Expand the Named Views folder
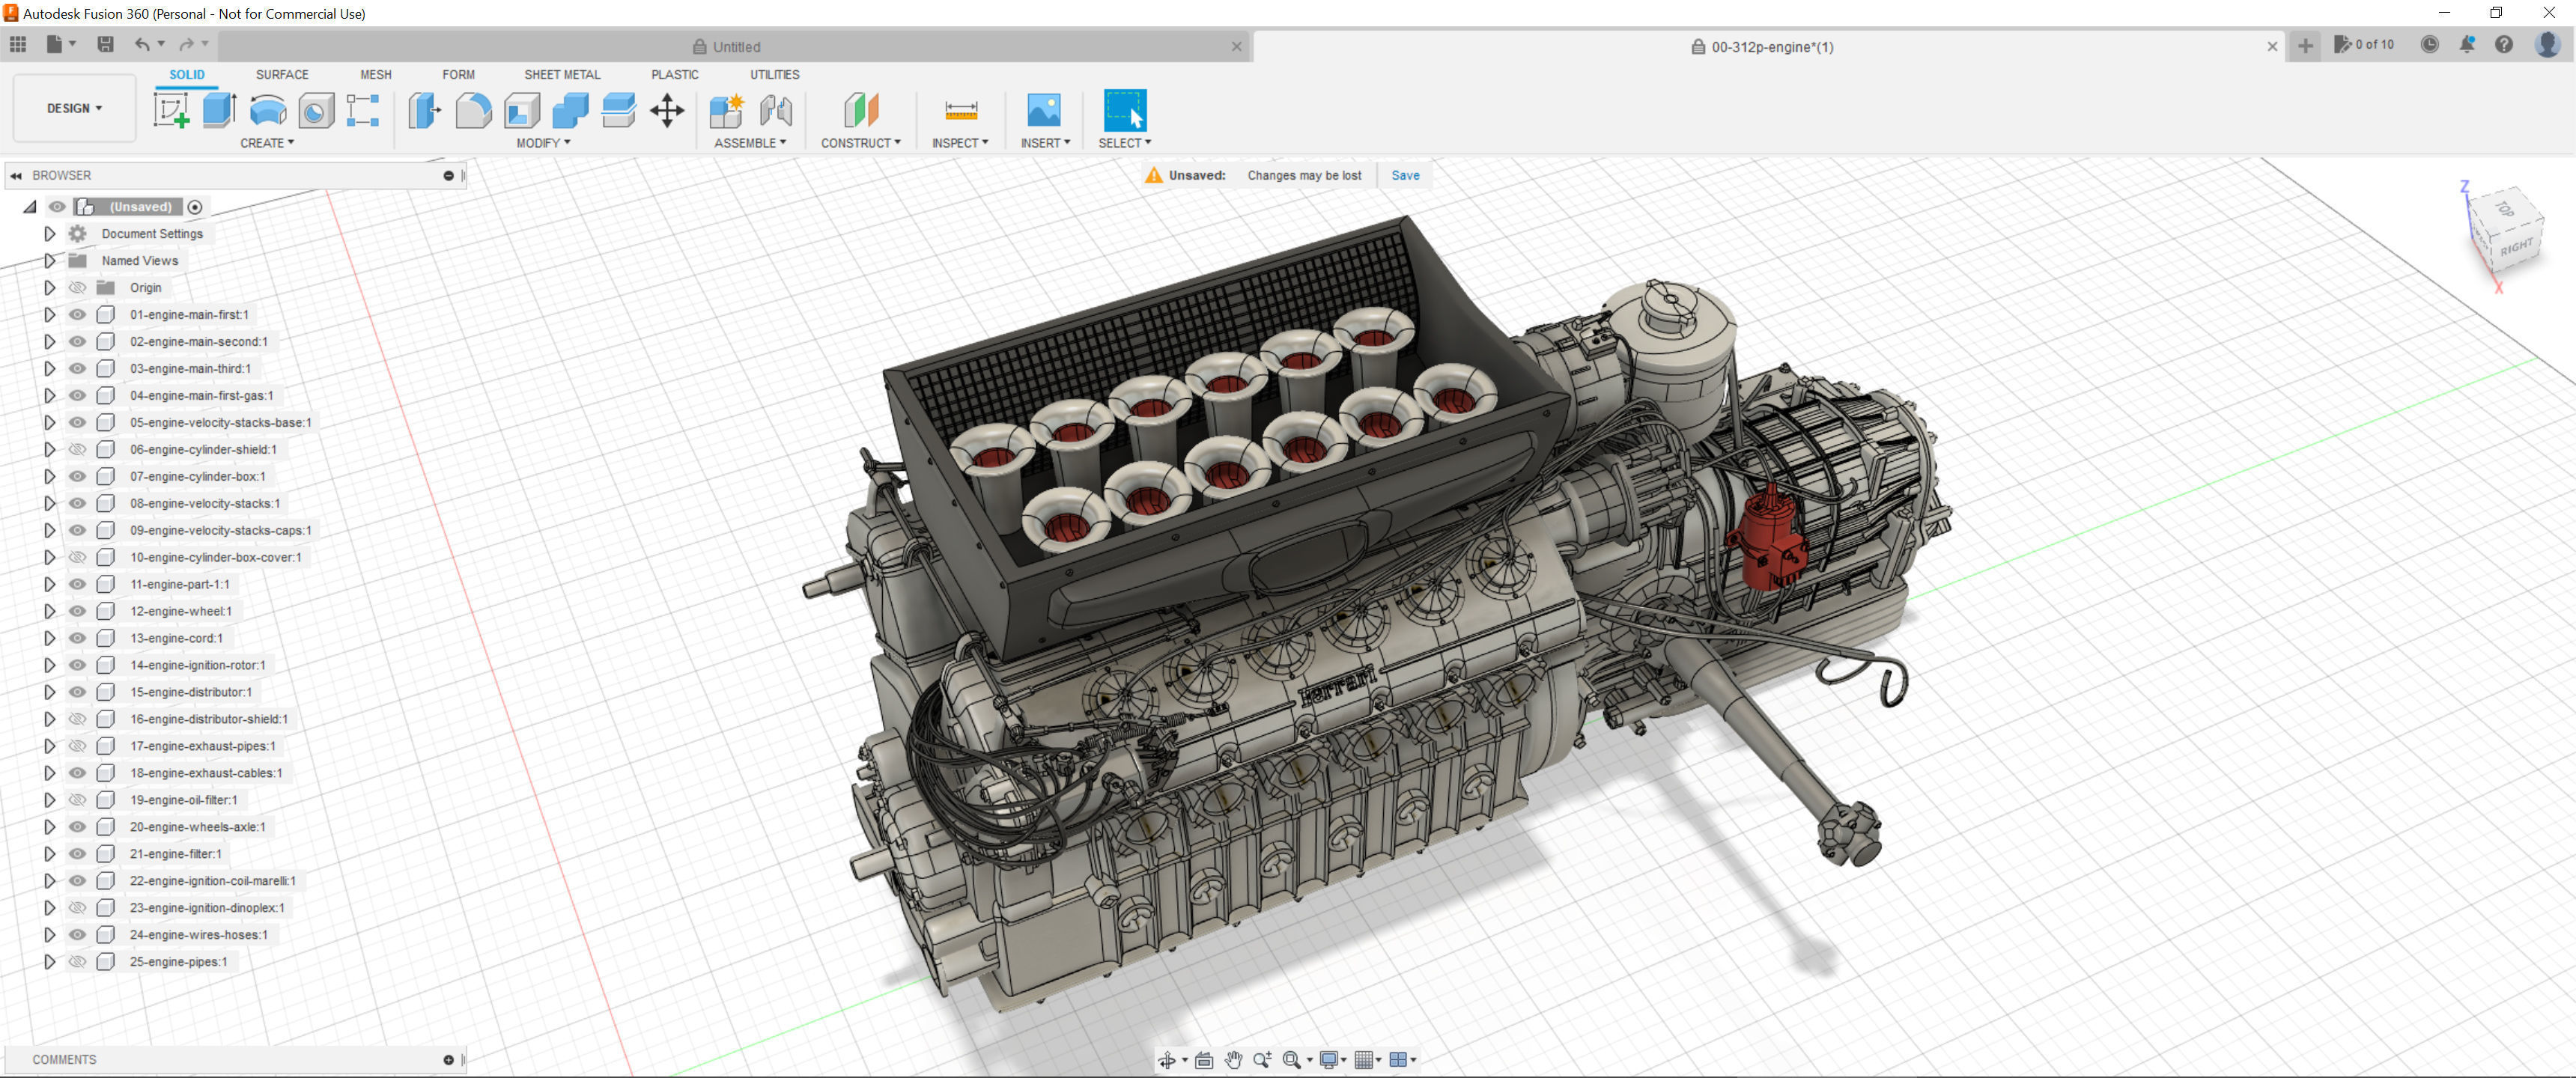2576x1078 pixels. coord(49,260)
